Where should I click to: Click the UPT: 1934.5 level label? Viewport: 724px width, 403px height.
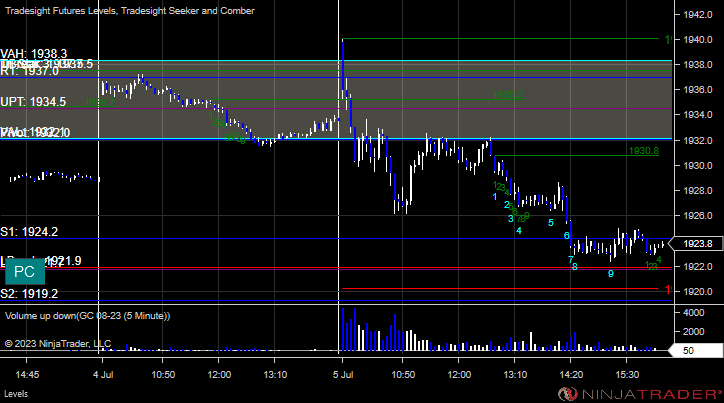click(33, 102)
